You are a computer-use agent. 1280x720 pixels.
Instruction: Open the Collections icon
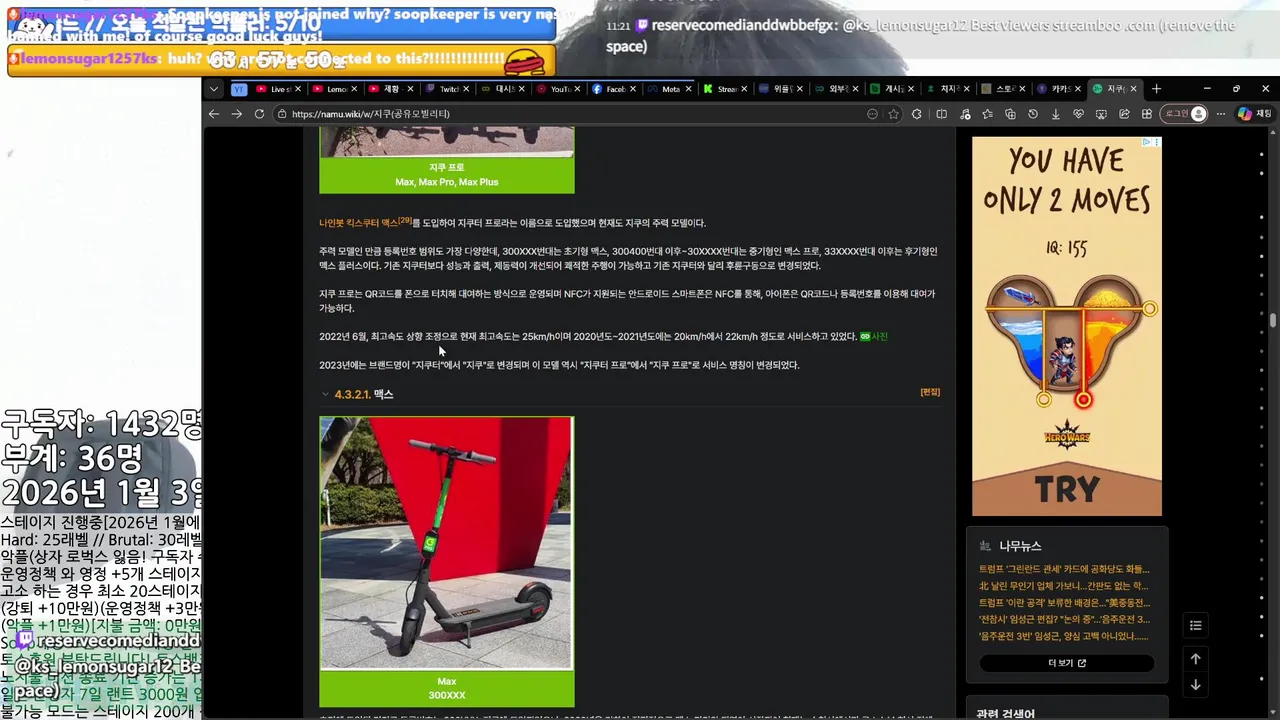[x=1010, y=114]
